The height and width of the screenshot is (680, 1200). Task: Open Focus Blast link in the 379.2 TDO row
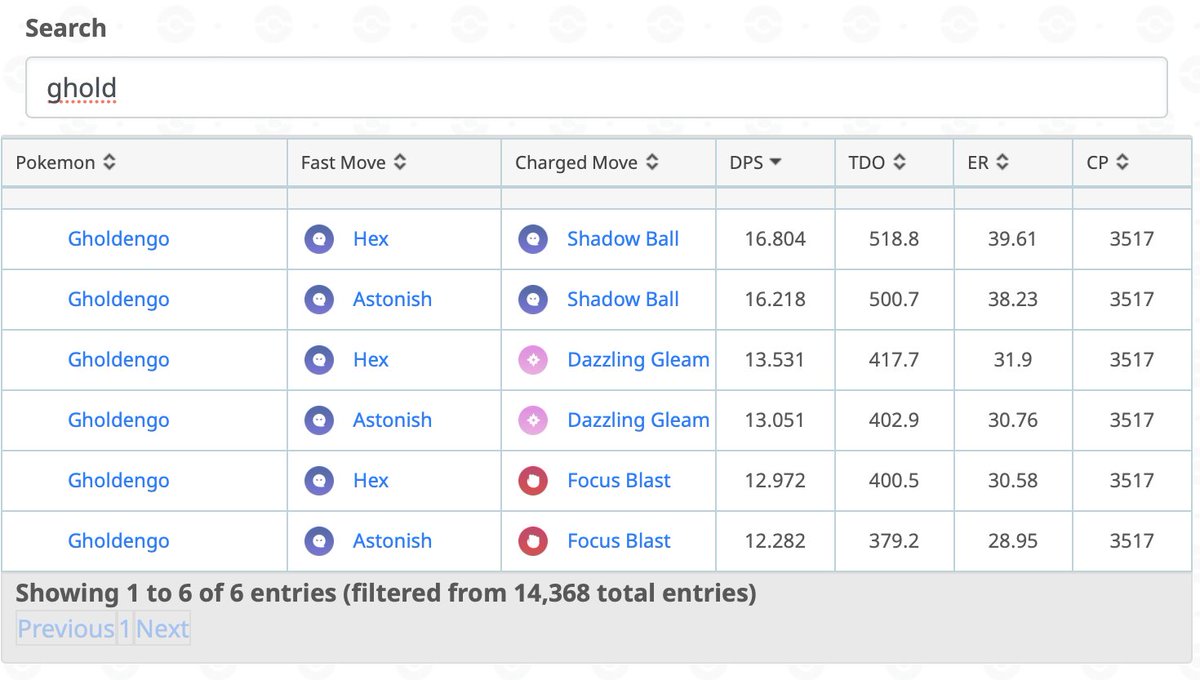[619, 541]
